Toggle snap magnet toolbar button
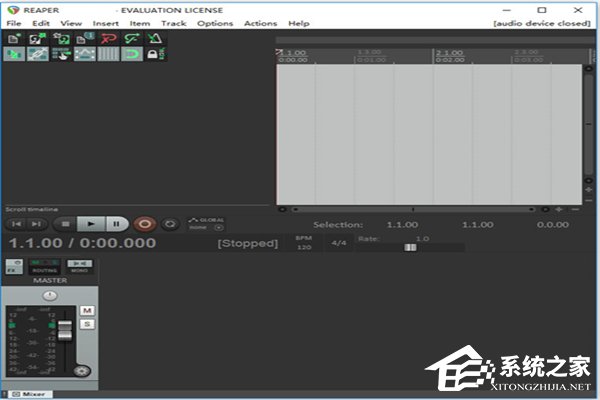The width and height of the screenshot is (600, 400). coord(132,54)
